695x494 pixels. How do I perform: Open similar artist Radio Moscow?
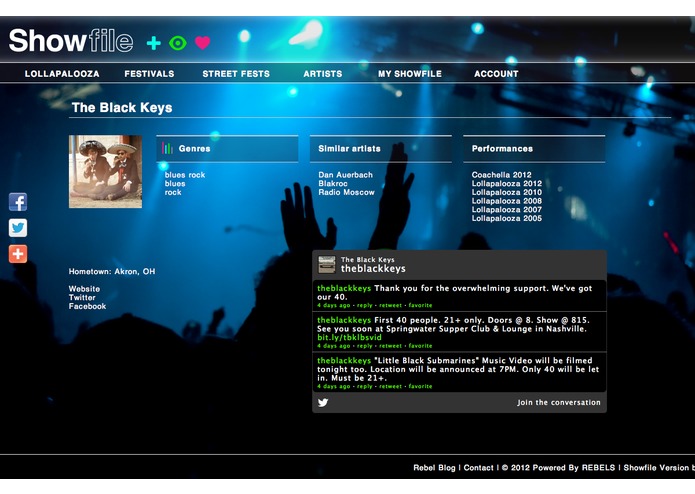tap(347, 192)
